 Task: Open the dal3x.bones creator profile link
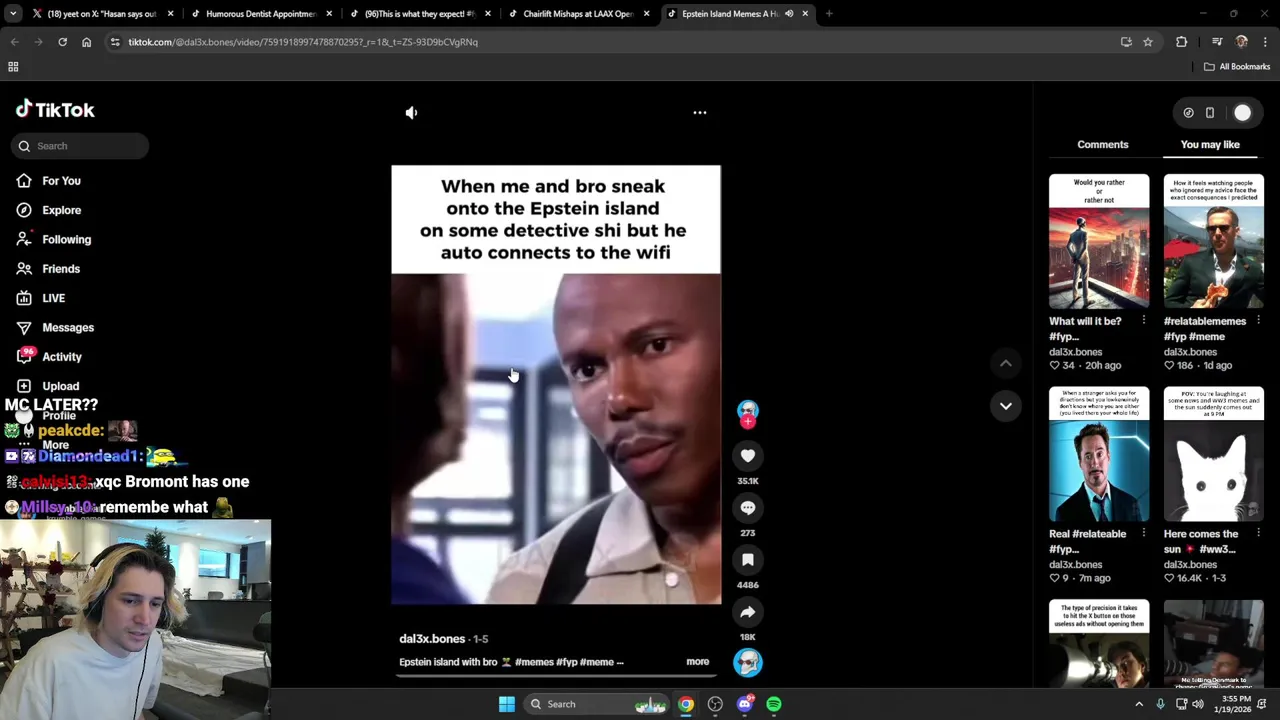432,639
